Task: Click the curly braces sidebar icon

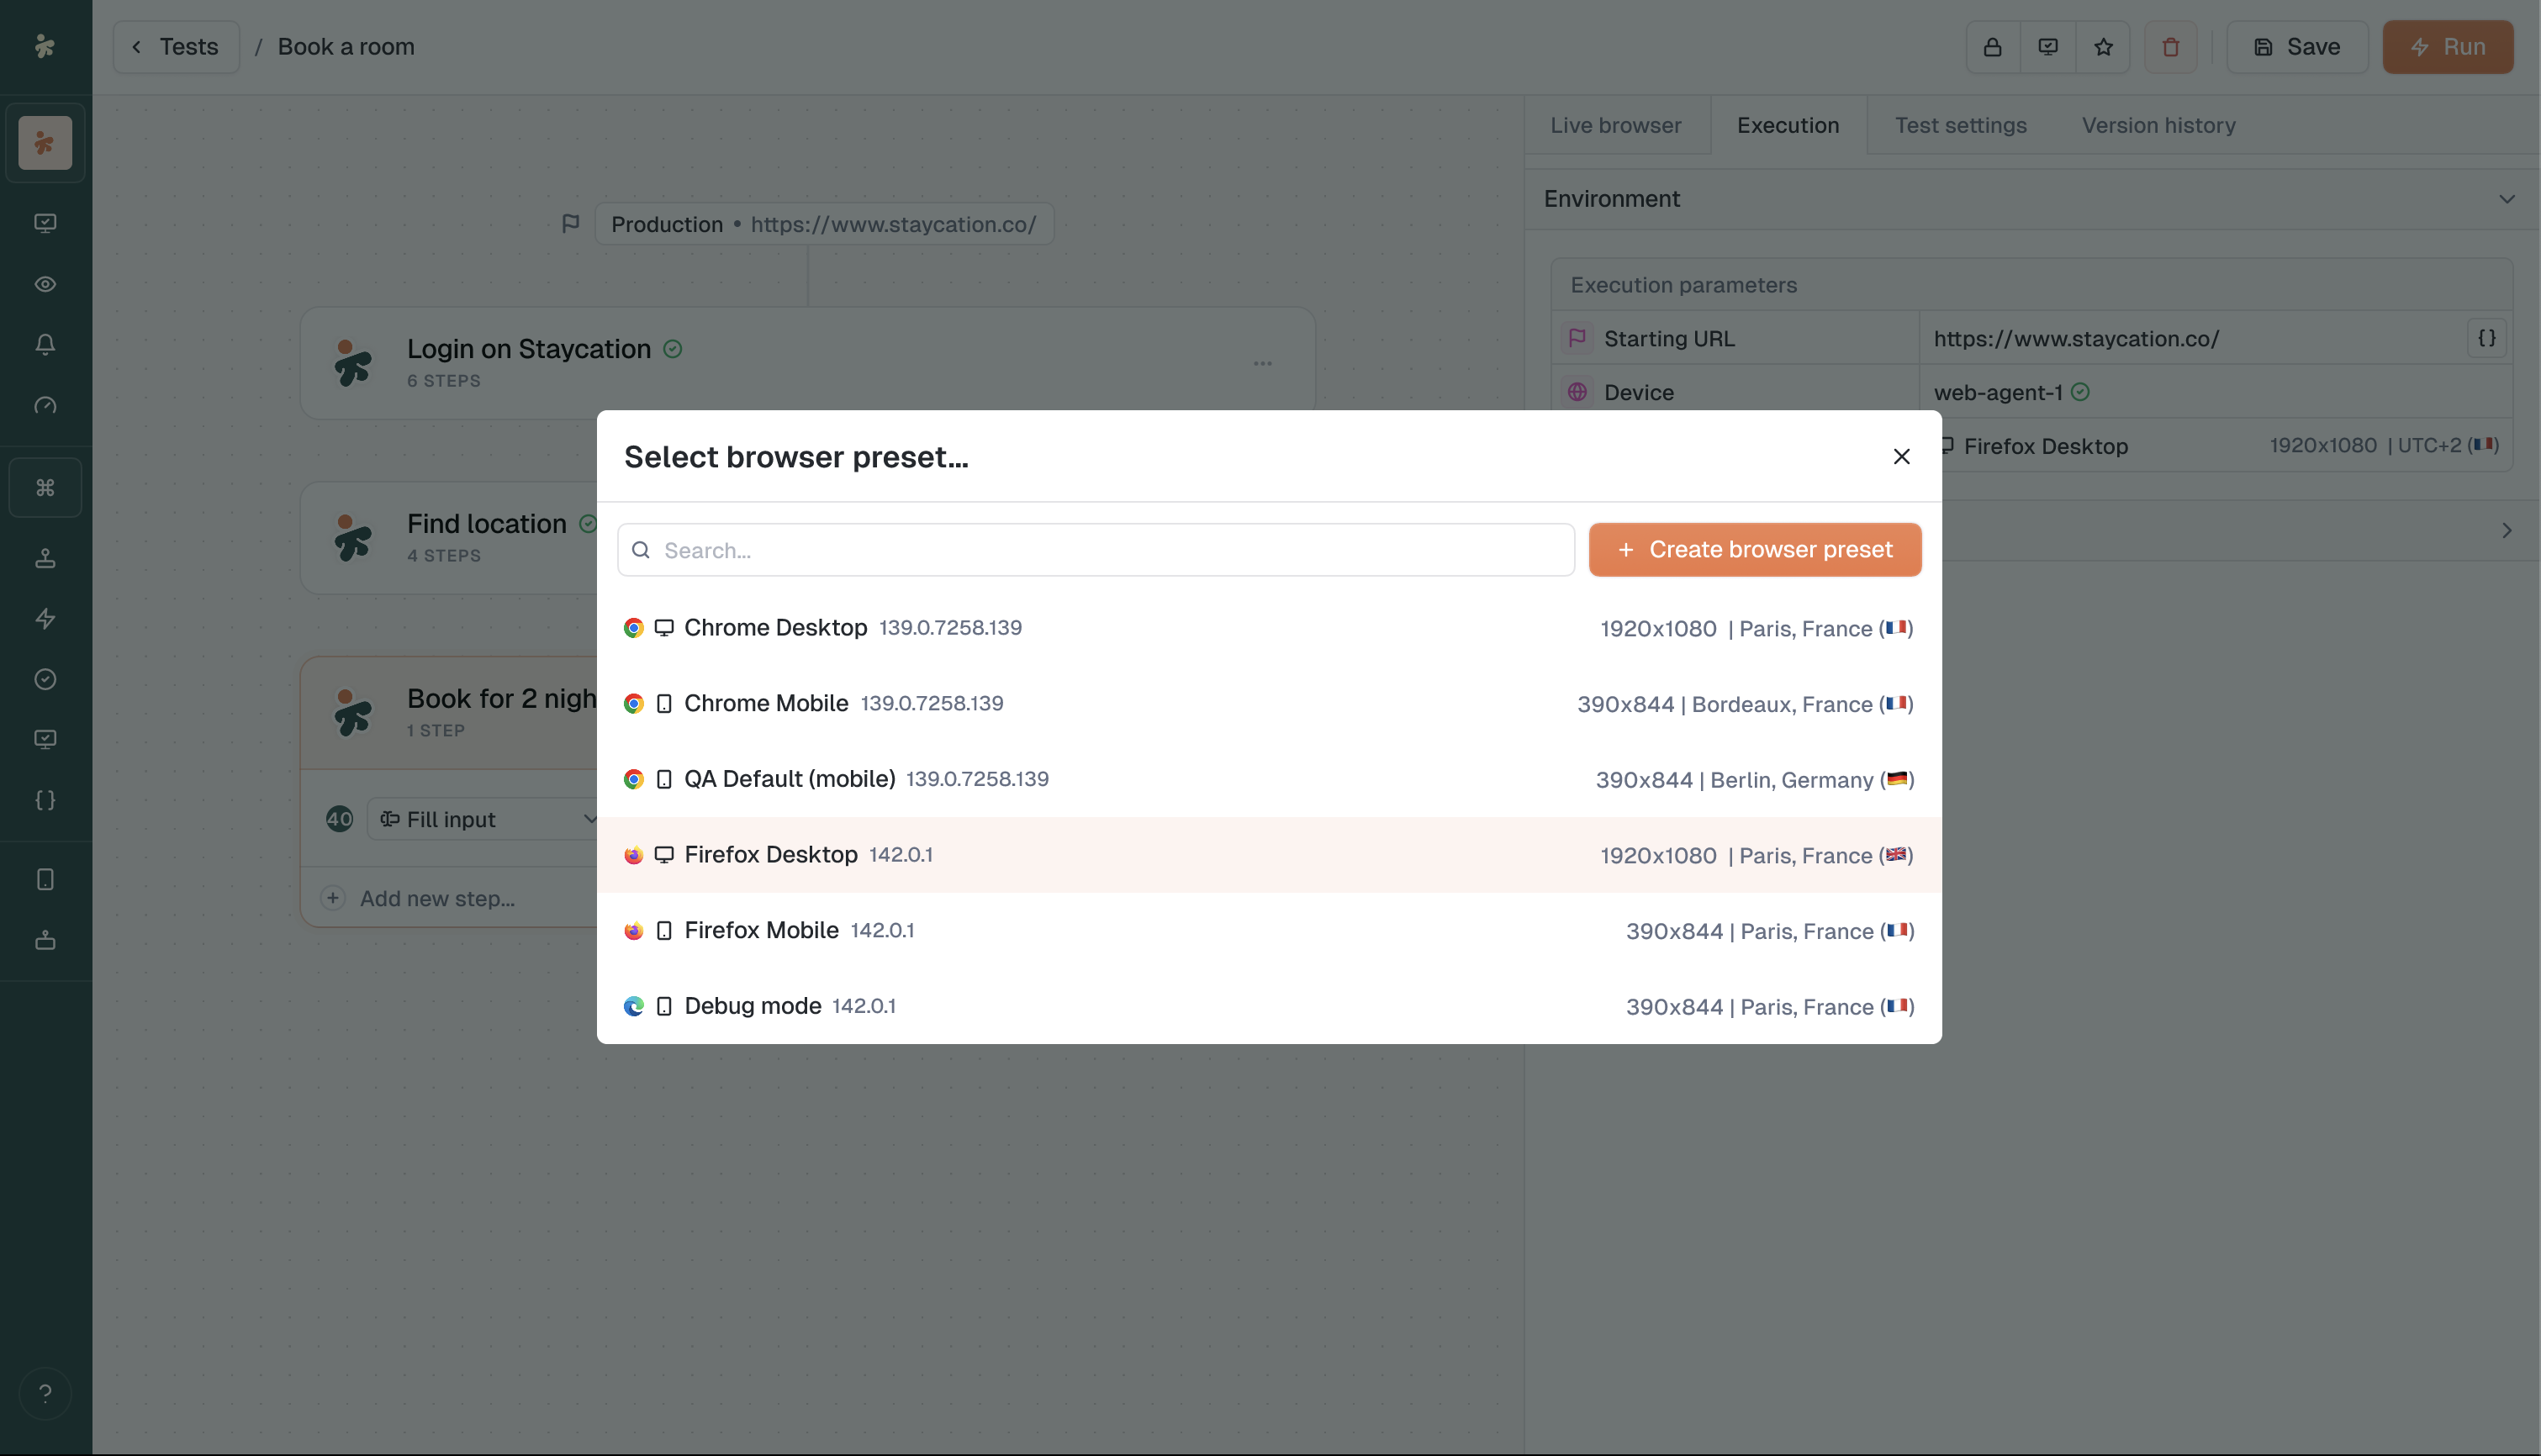Action: click(45, 800)
